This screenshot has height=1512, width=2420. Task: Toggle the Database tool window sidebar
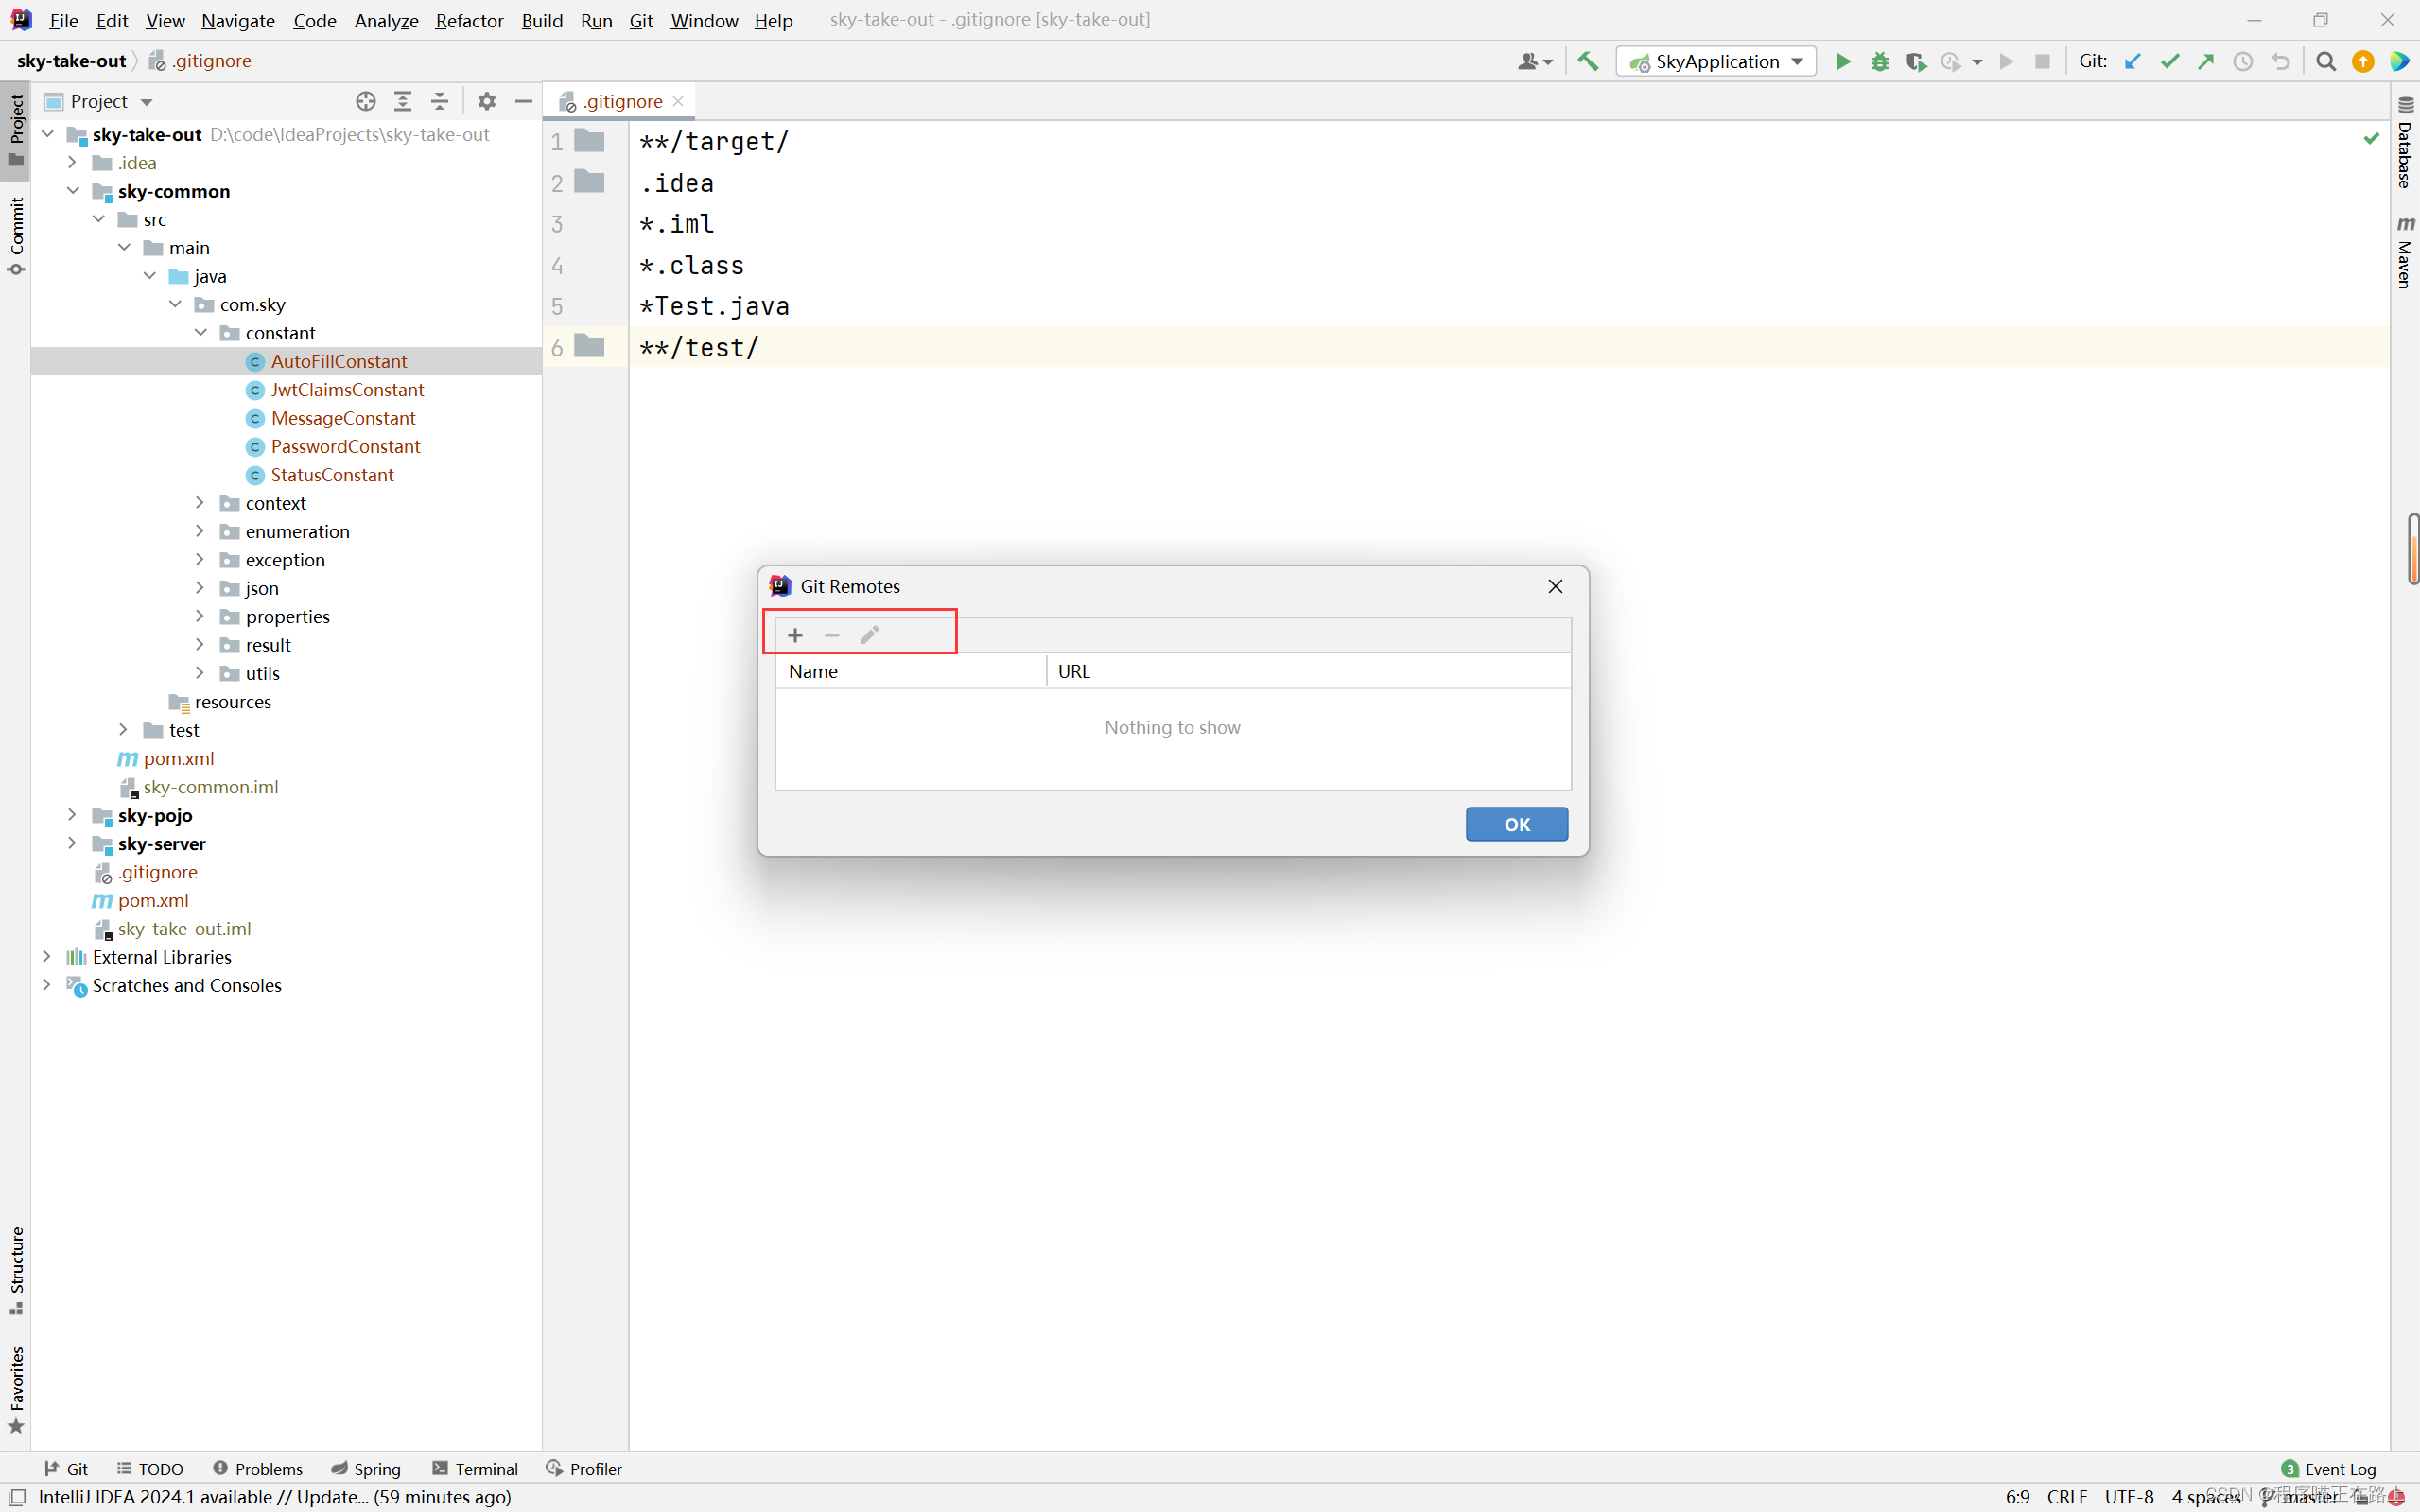2405,142
